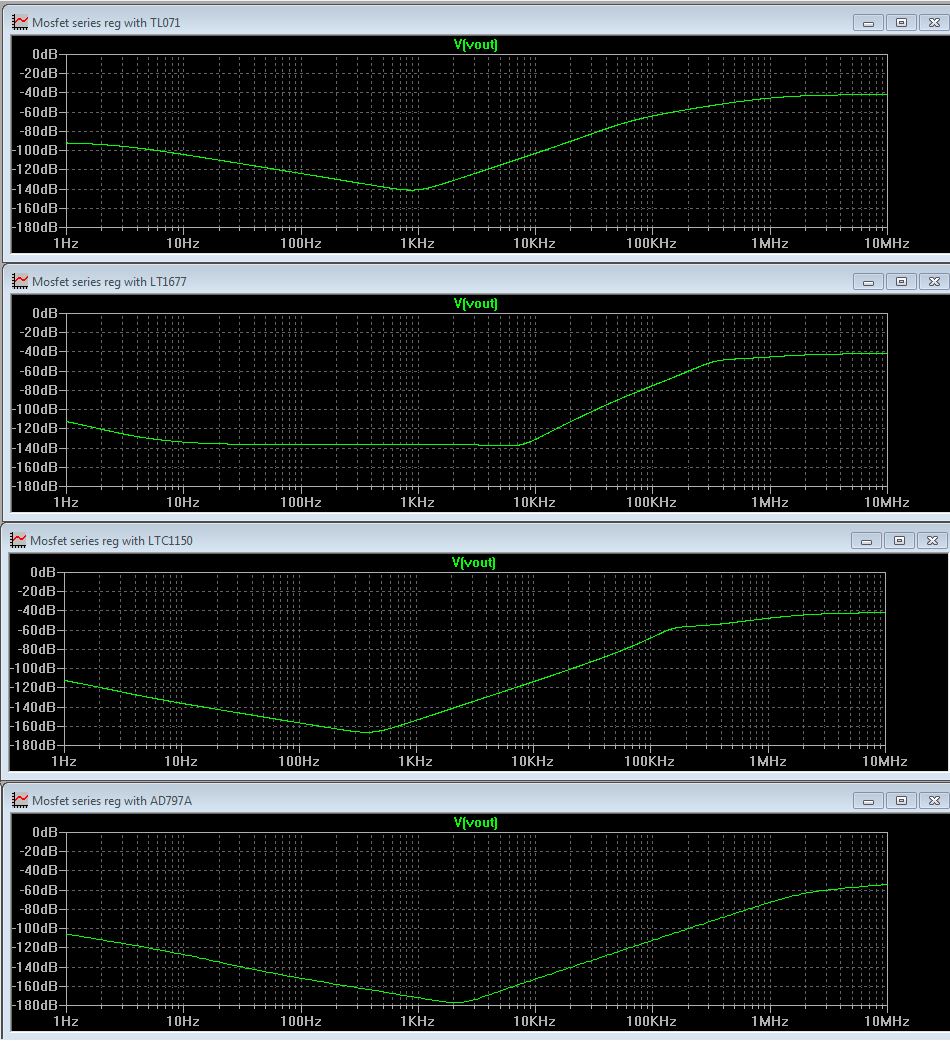Click the -180dB axis label in LT1677 plot
The width and height of the screenshot is (950, 1041).
pos(36,486)
